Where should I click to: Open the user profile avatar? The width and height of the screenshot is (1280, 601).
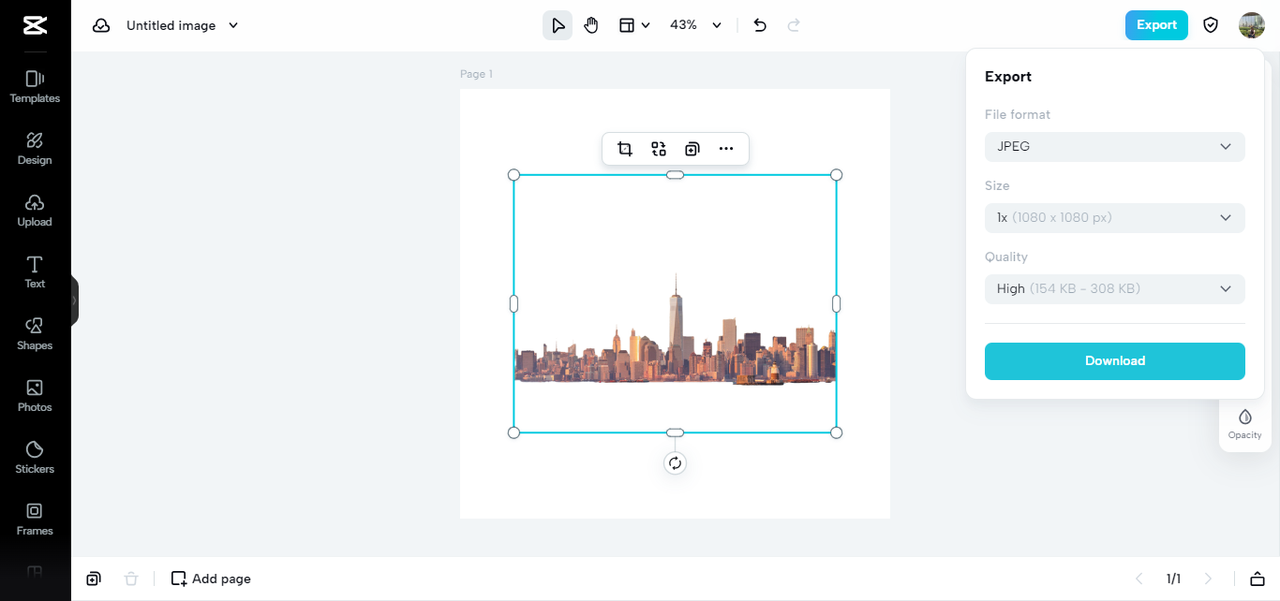coord(1252,25)
